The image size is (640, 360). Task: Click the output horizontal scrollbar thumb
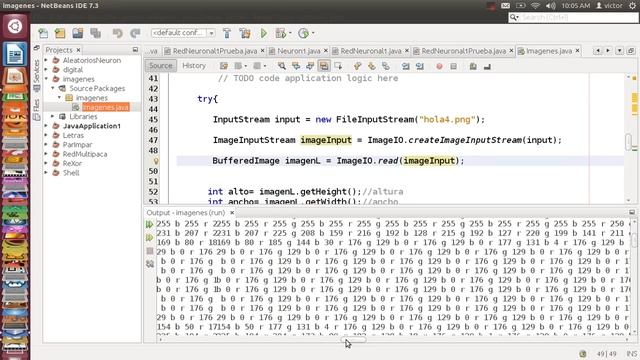point(353,340)
